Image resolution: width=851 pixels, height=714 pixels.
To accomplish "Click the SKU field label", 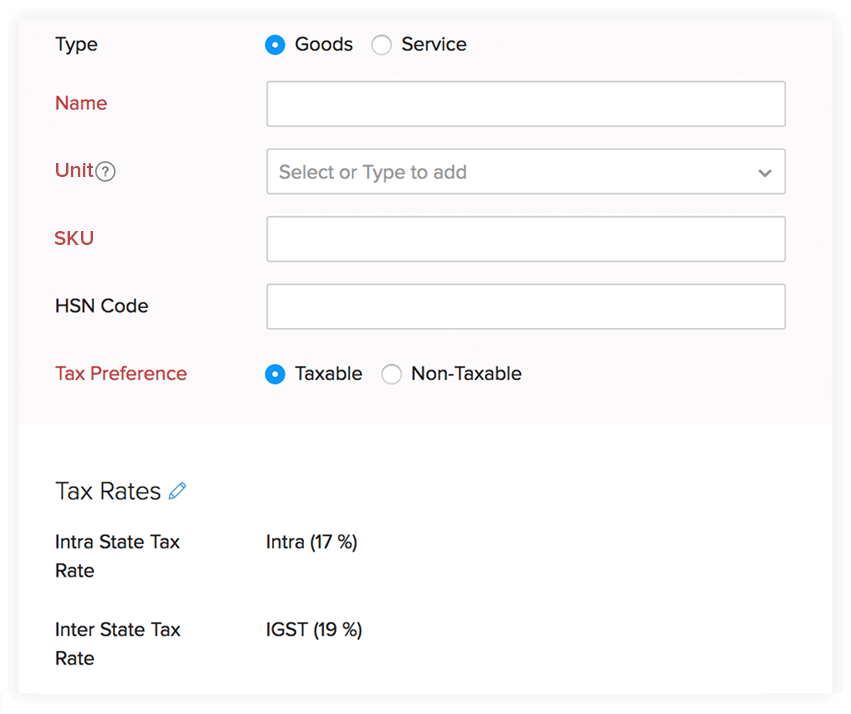I will tap(74, 238).
